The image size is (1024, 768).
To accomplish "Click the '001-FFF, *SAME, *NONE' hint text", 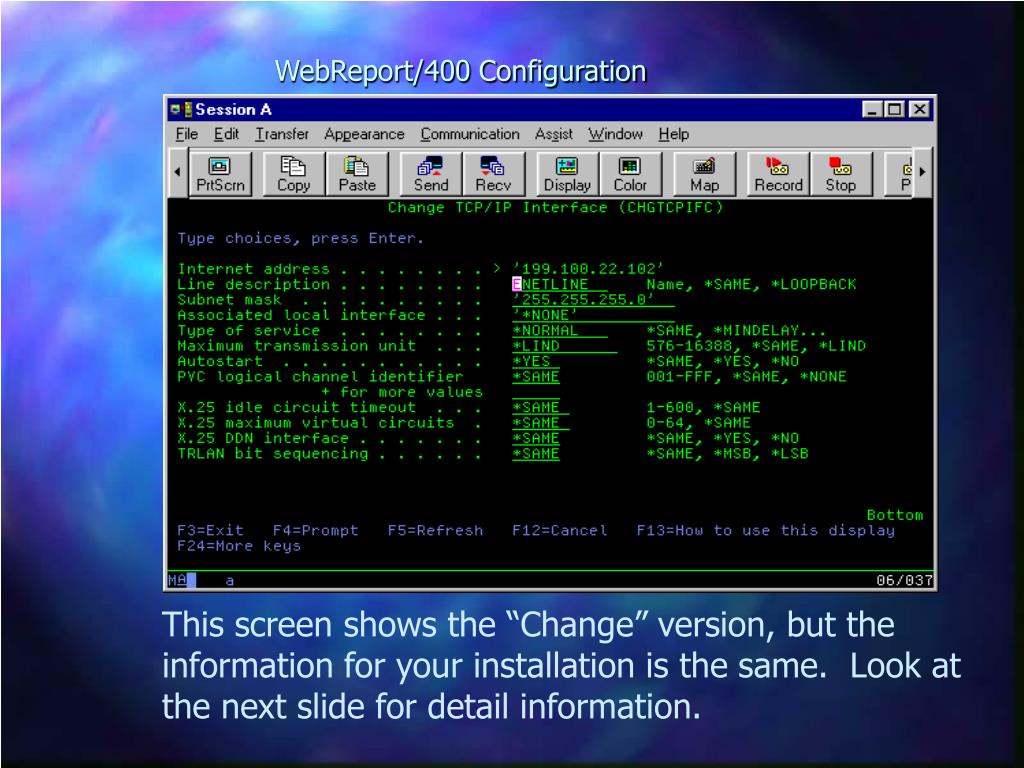I will click(746, 377).
